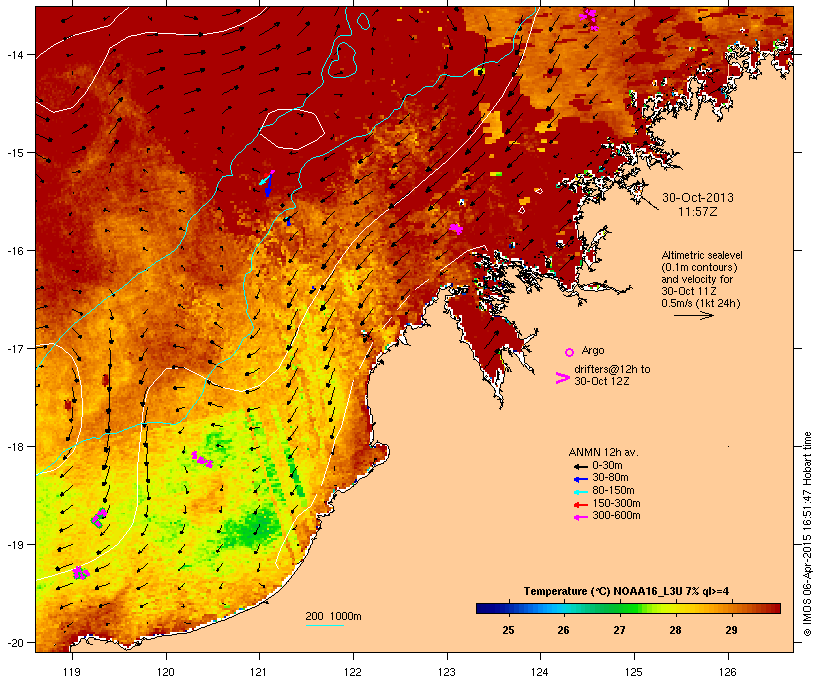Click the cyan 200 1000m isobath line sample
This screenshot has width=820, height=680.
pos(325,625)
